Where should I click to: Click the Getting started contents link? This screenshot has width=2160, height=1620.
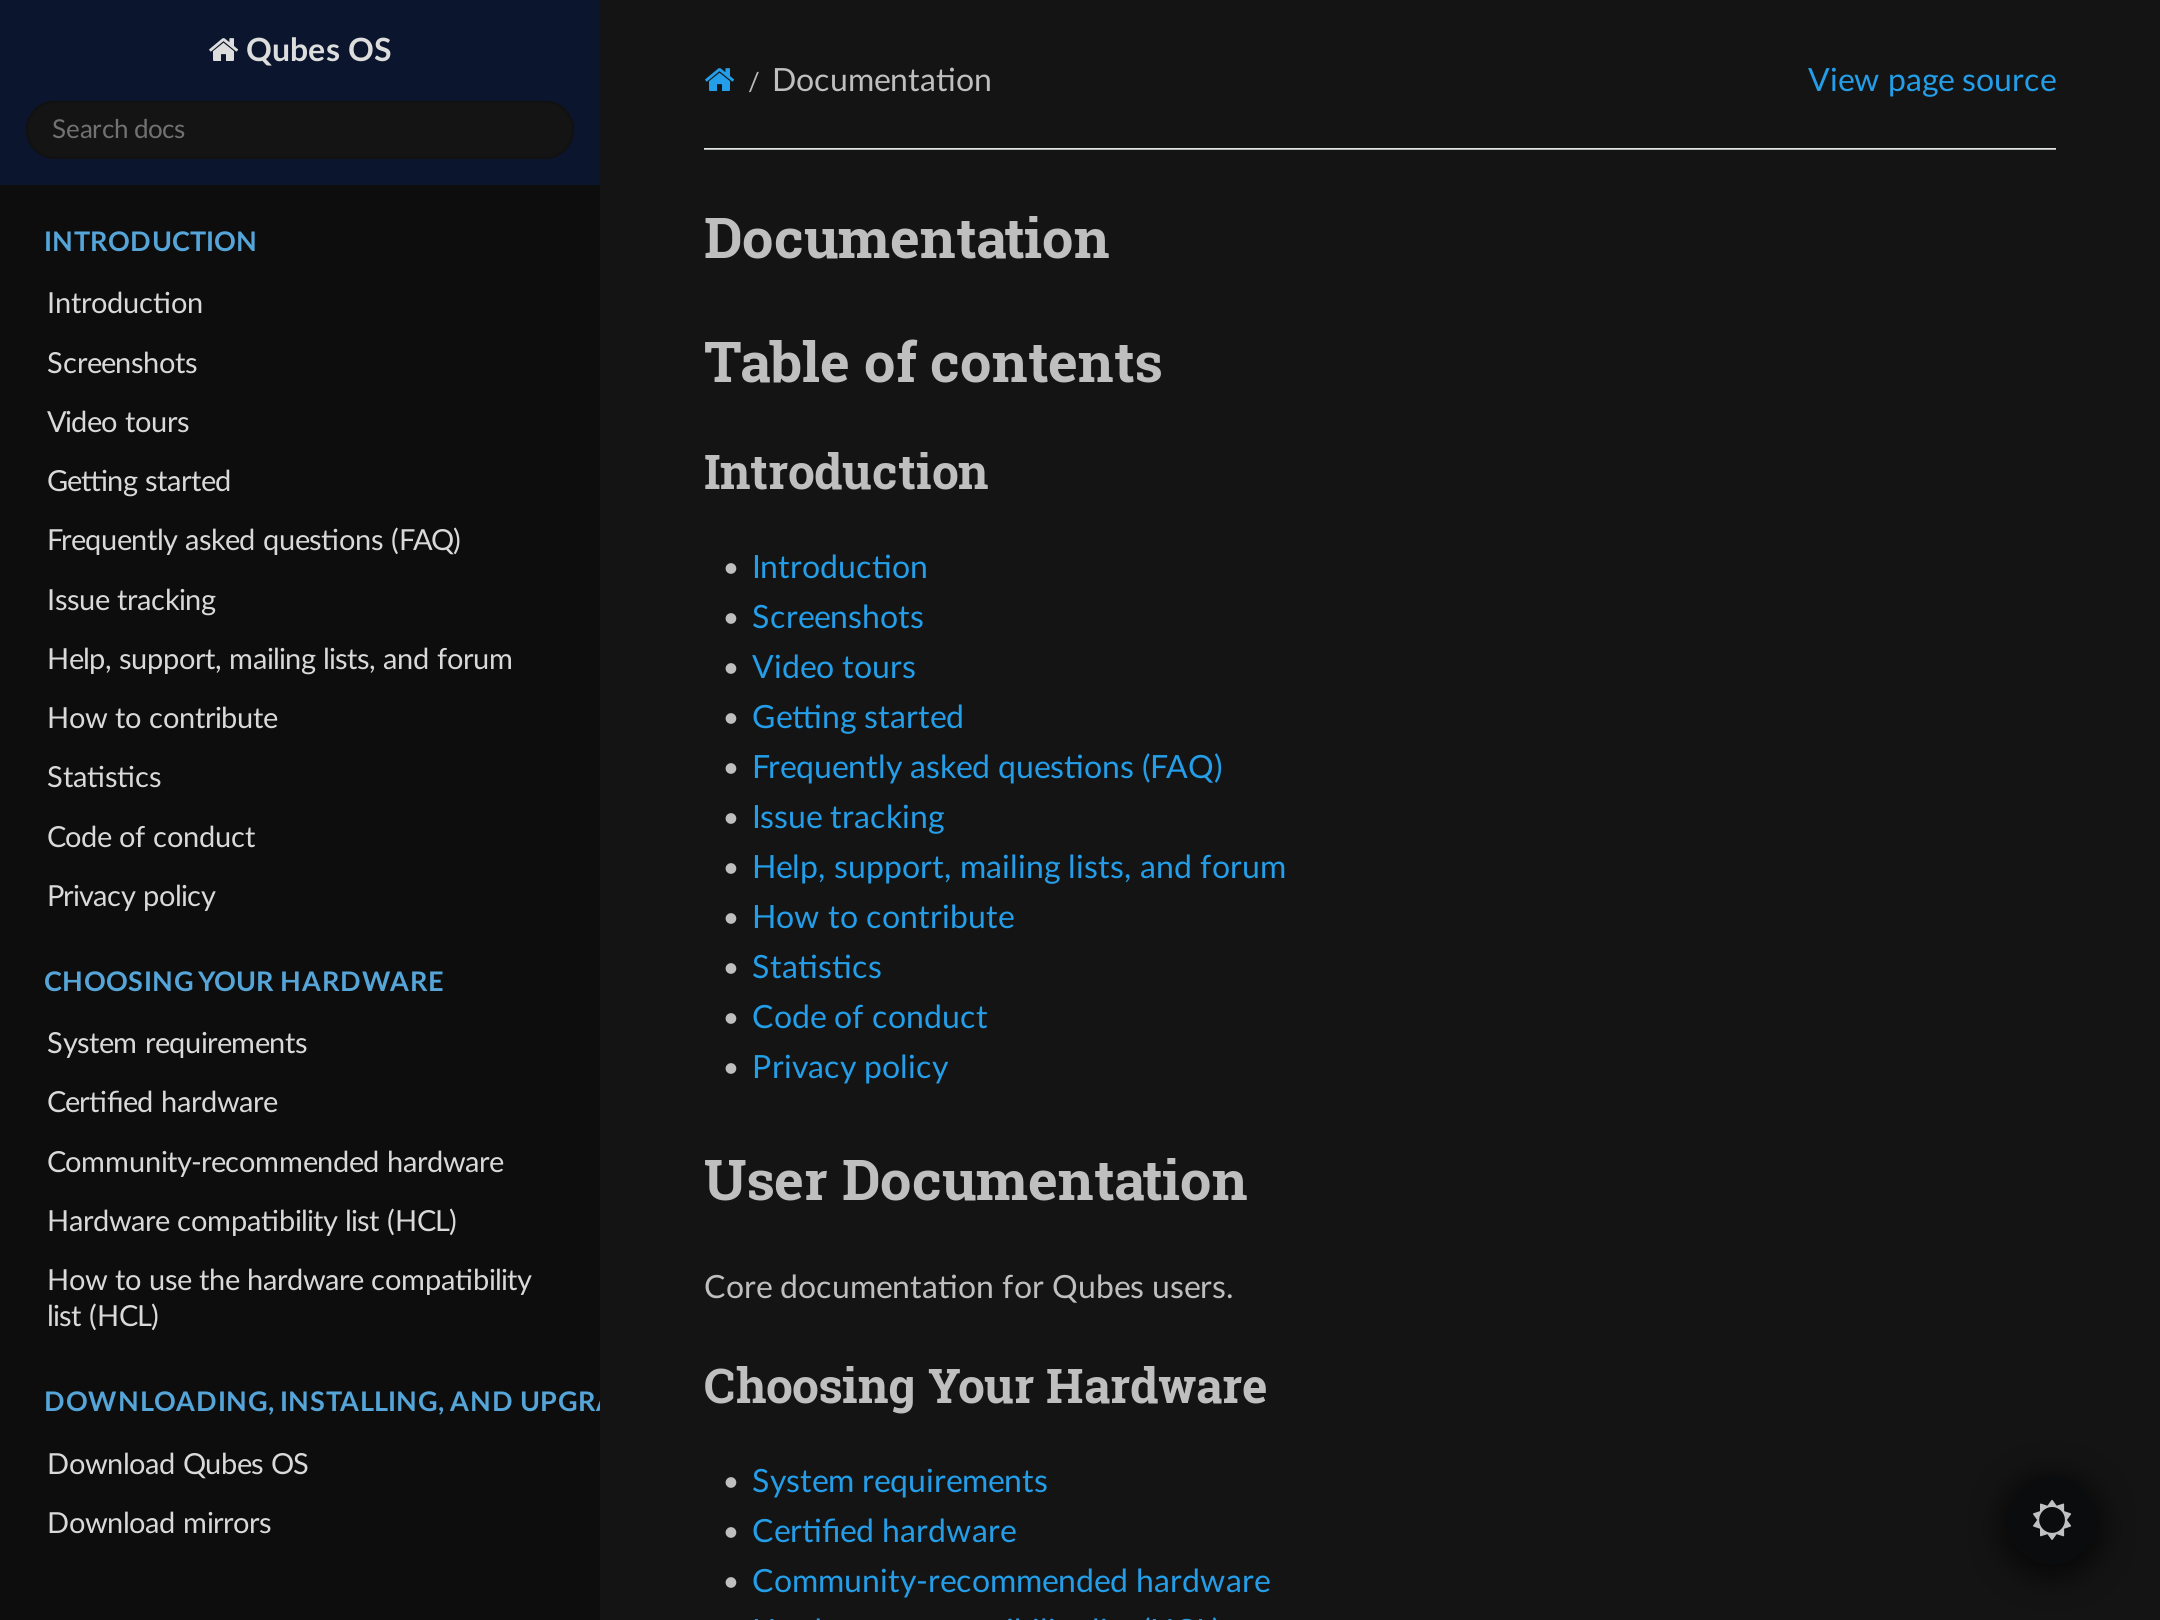pyautogui.click(x=857, y=717)
